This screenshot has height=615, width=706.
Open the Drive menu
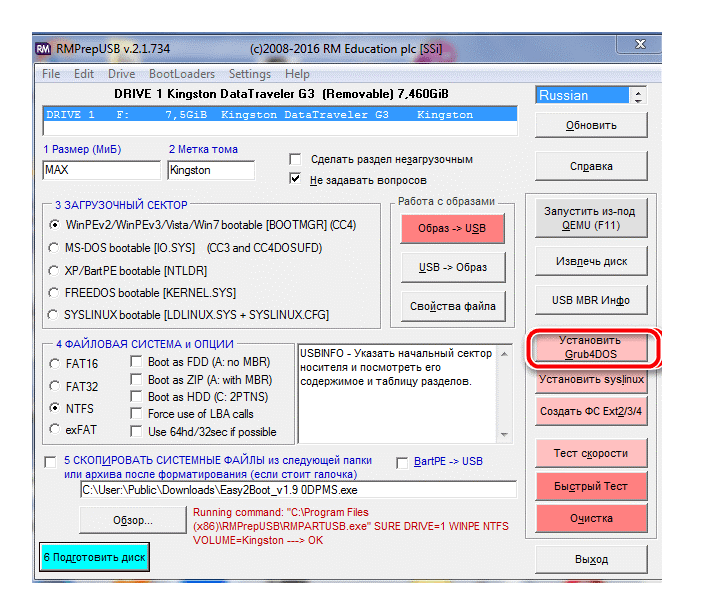click(122, 74)
